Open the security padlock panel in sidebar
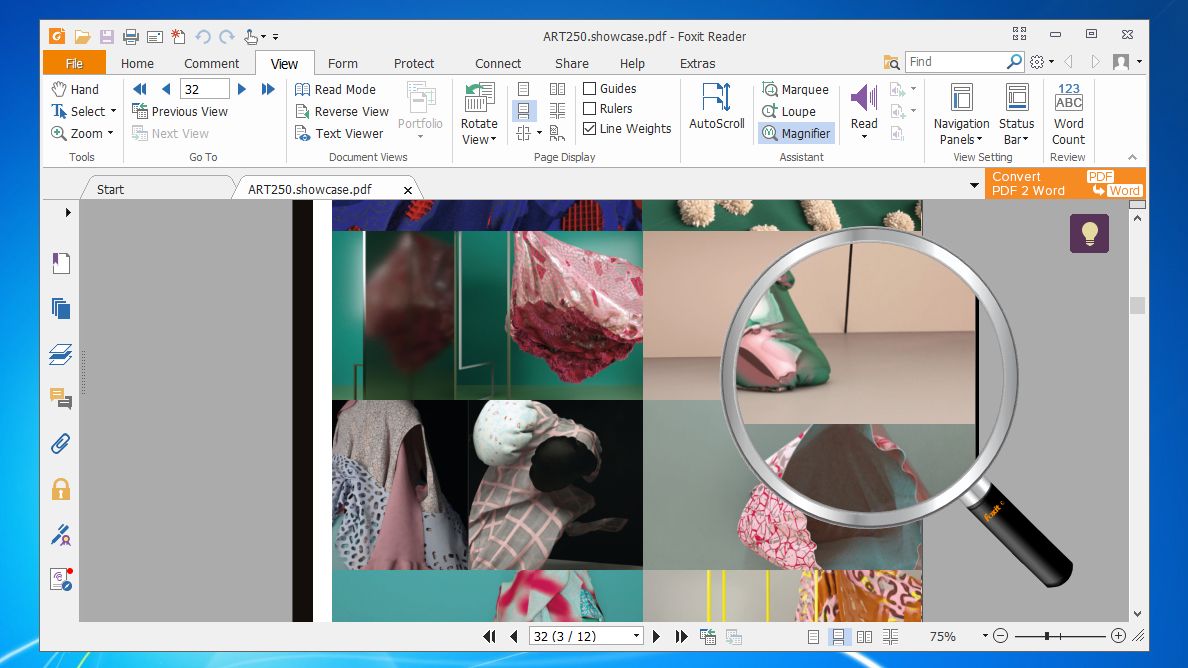Screen dimensions: 1188x668 [61, 489]
